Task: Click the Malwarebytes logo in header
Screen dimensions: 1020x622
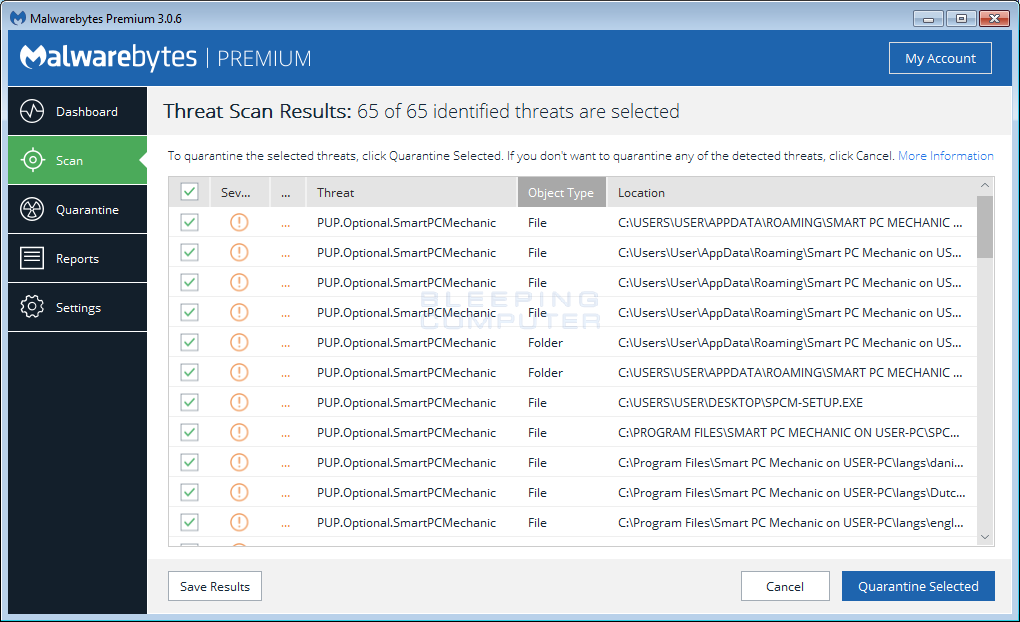Action: coord(108,58)
